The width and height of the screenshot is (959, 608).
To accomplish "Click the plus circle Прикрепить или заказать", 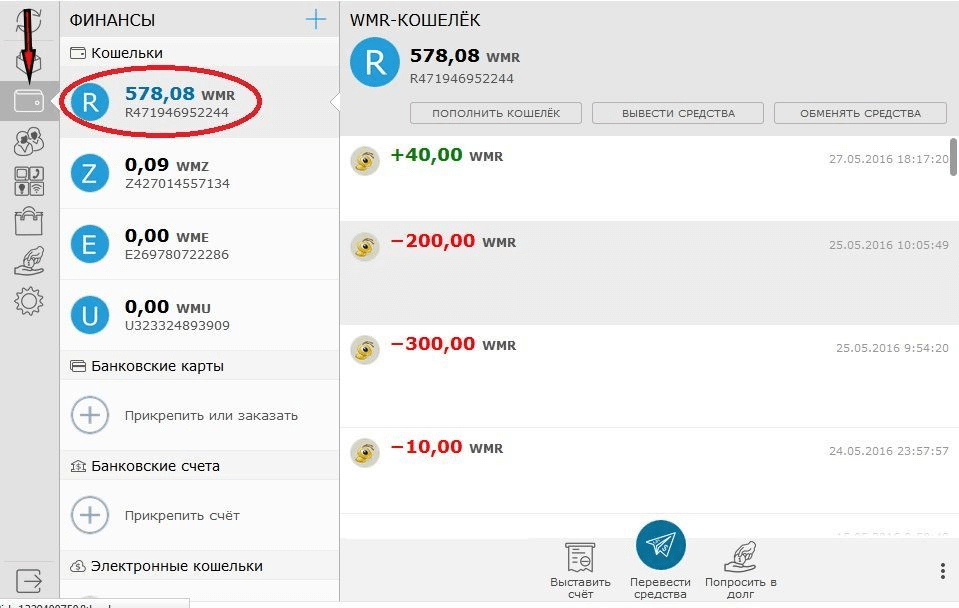I will click(90, 415).
